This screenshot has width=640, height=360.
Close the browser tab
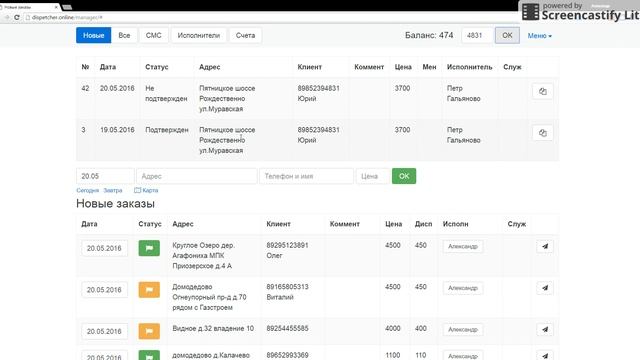click(x=56, y=7)
